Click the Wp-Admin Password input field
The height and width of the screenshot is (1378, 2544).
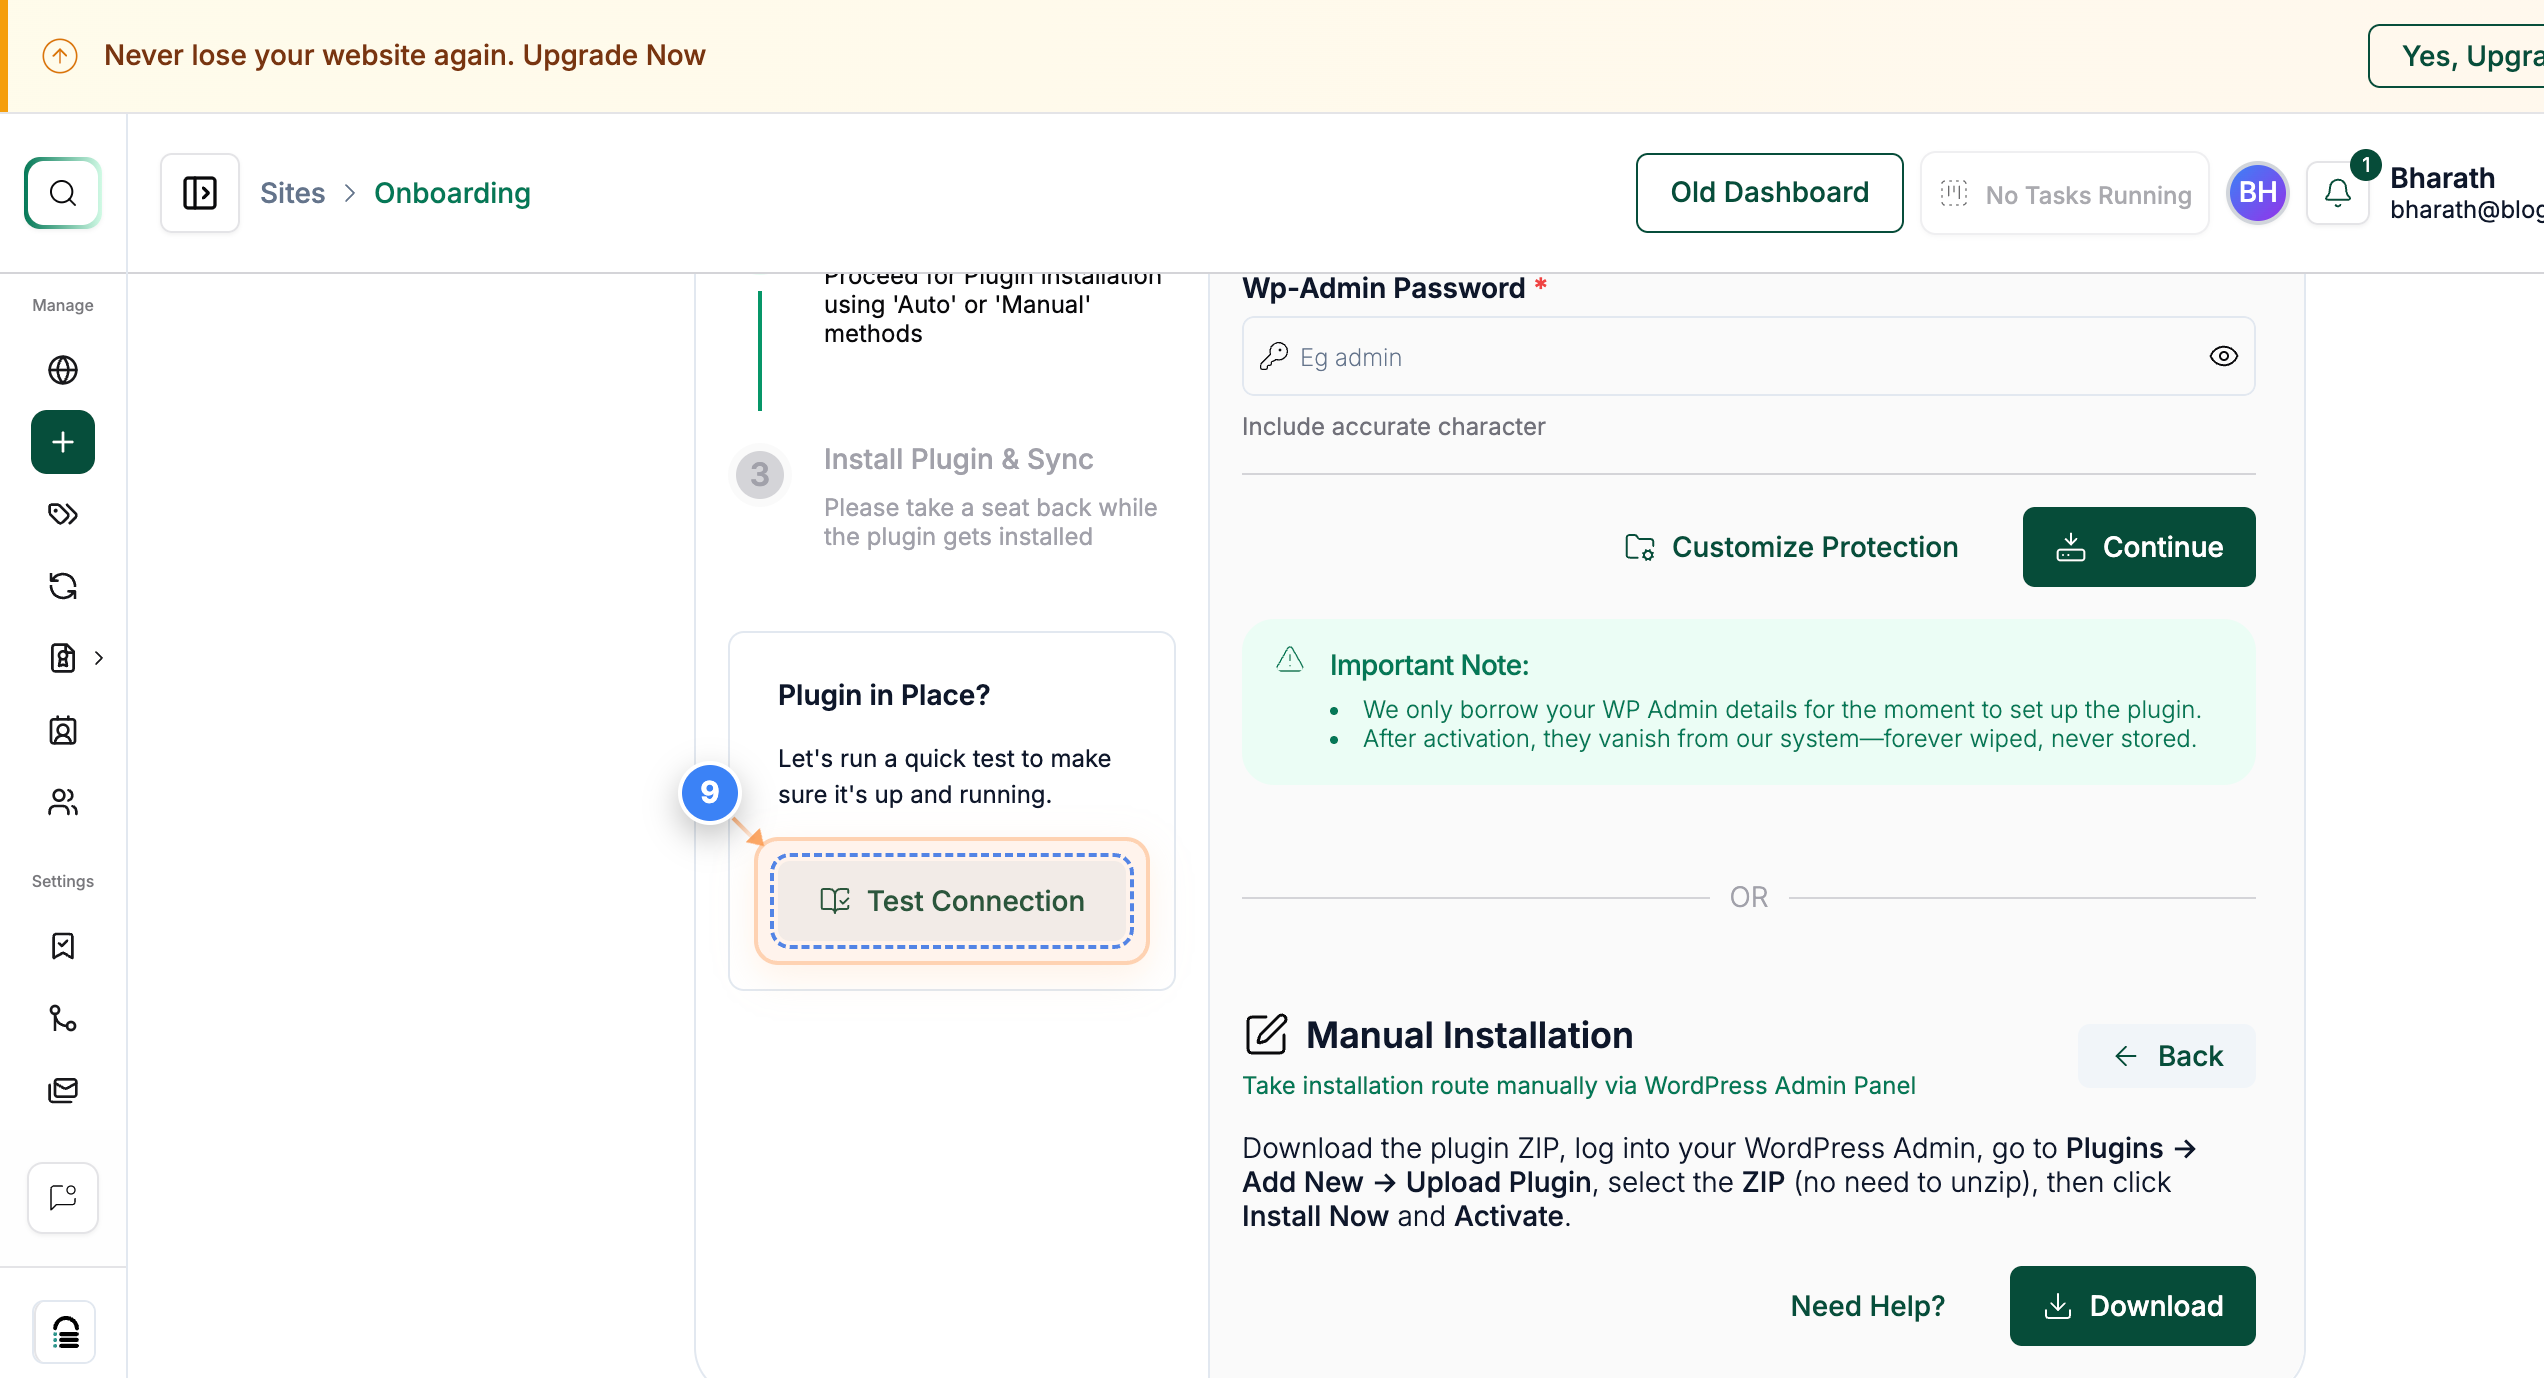1748,356
